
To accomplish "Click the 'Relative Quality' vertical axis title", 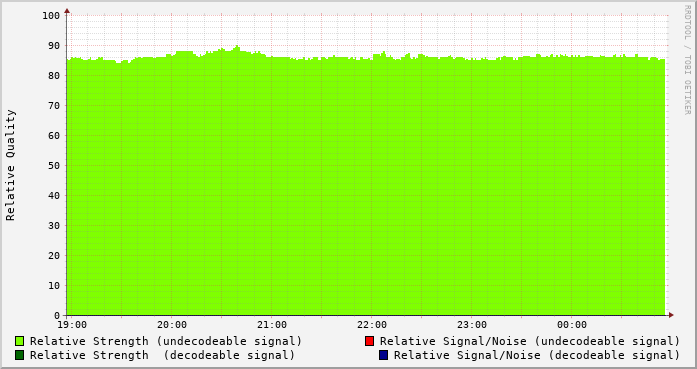I will pos(10,165).
